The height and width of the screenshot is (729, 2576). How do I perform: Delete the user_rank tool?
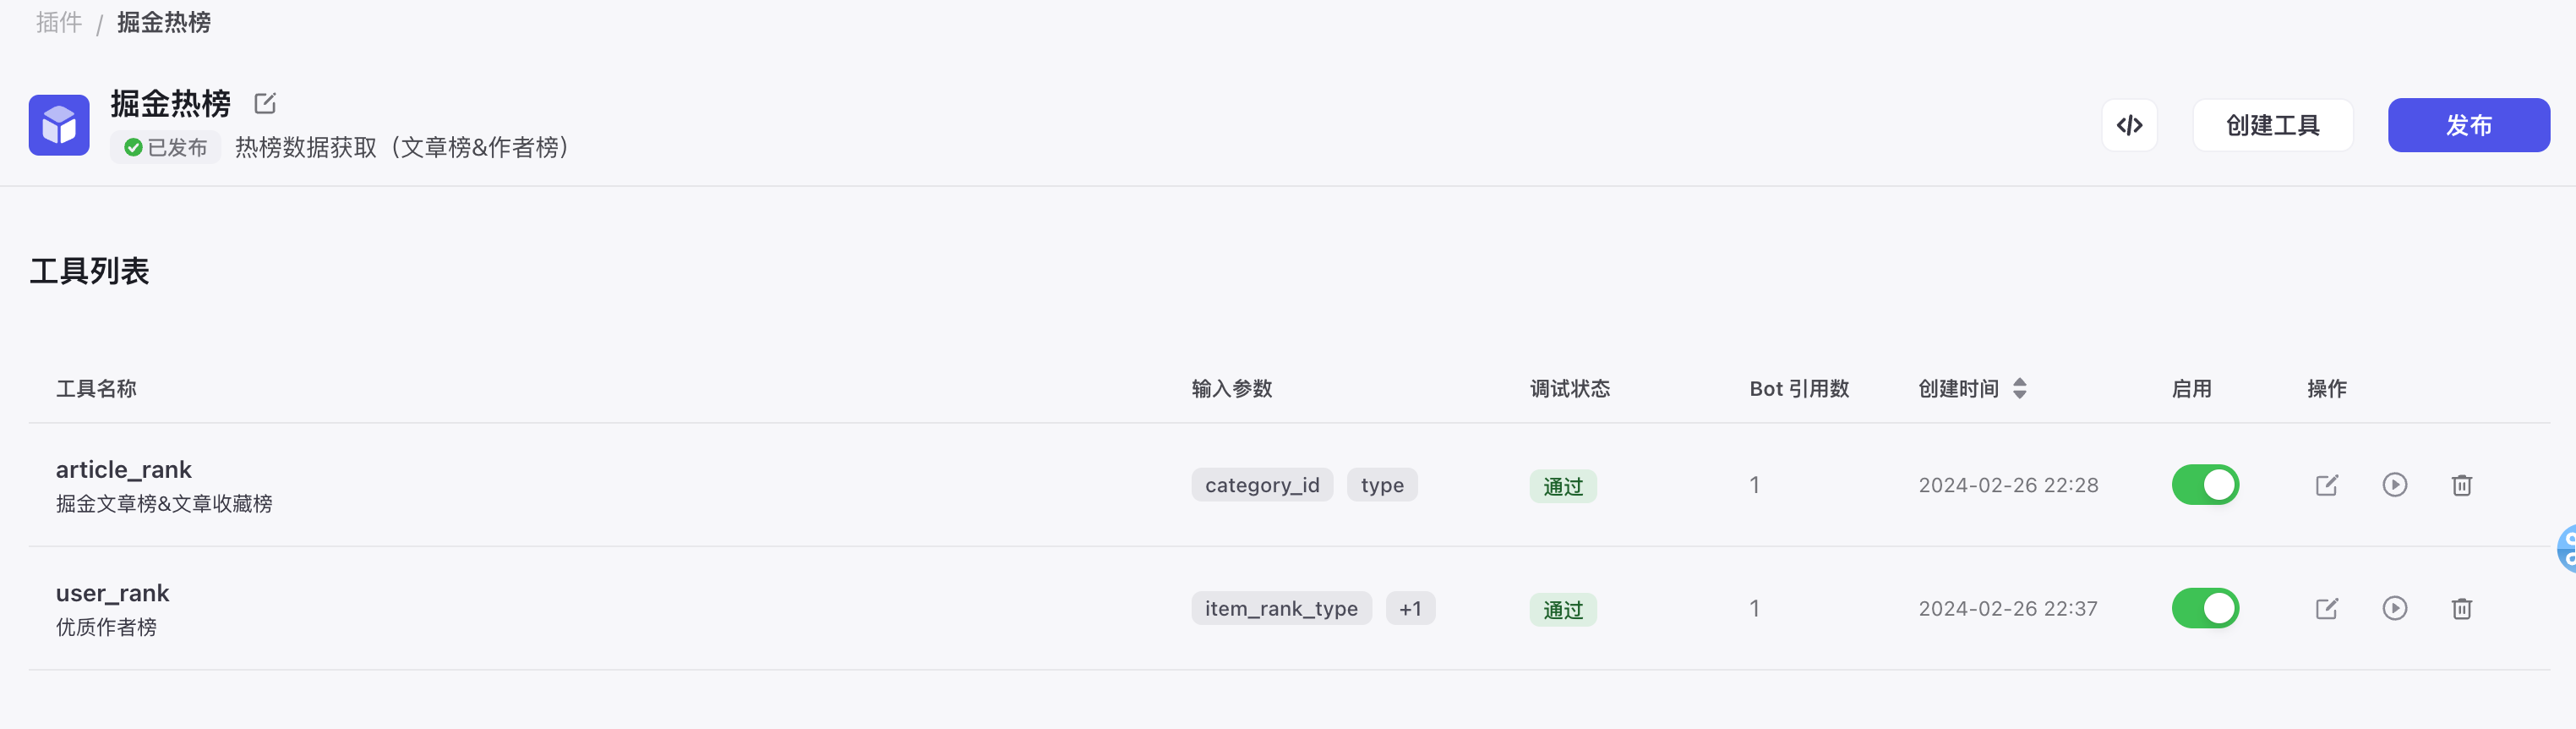click(2461, 608)
